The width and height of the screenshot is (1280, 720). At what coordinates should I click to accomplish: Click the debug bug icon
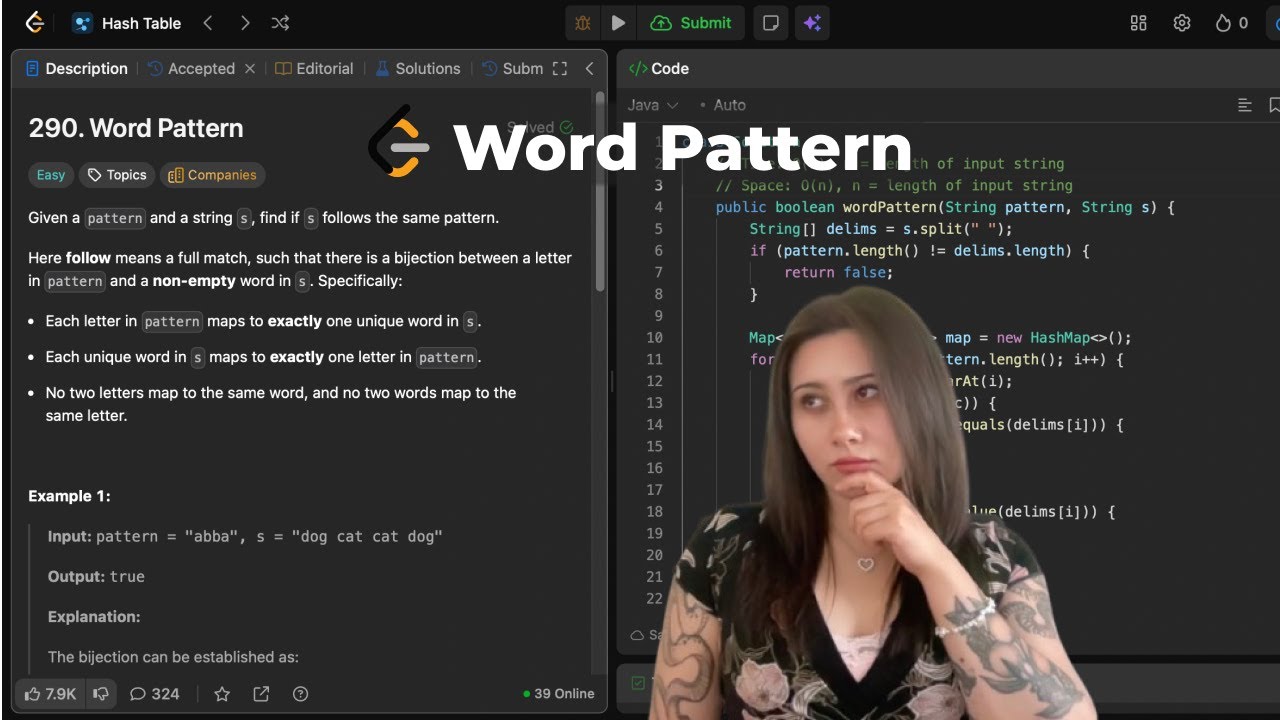pyautogui.click(x=583, y=23)
